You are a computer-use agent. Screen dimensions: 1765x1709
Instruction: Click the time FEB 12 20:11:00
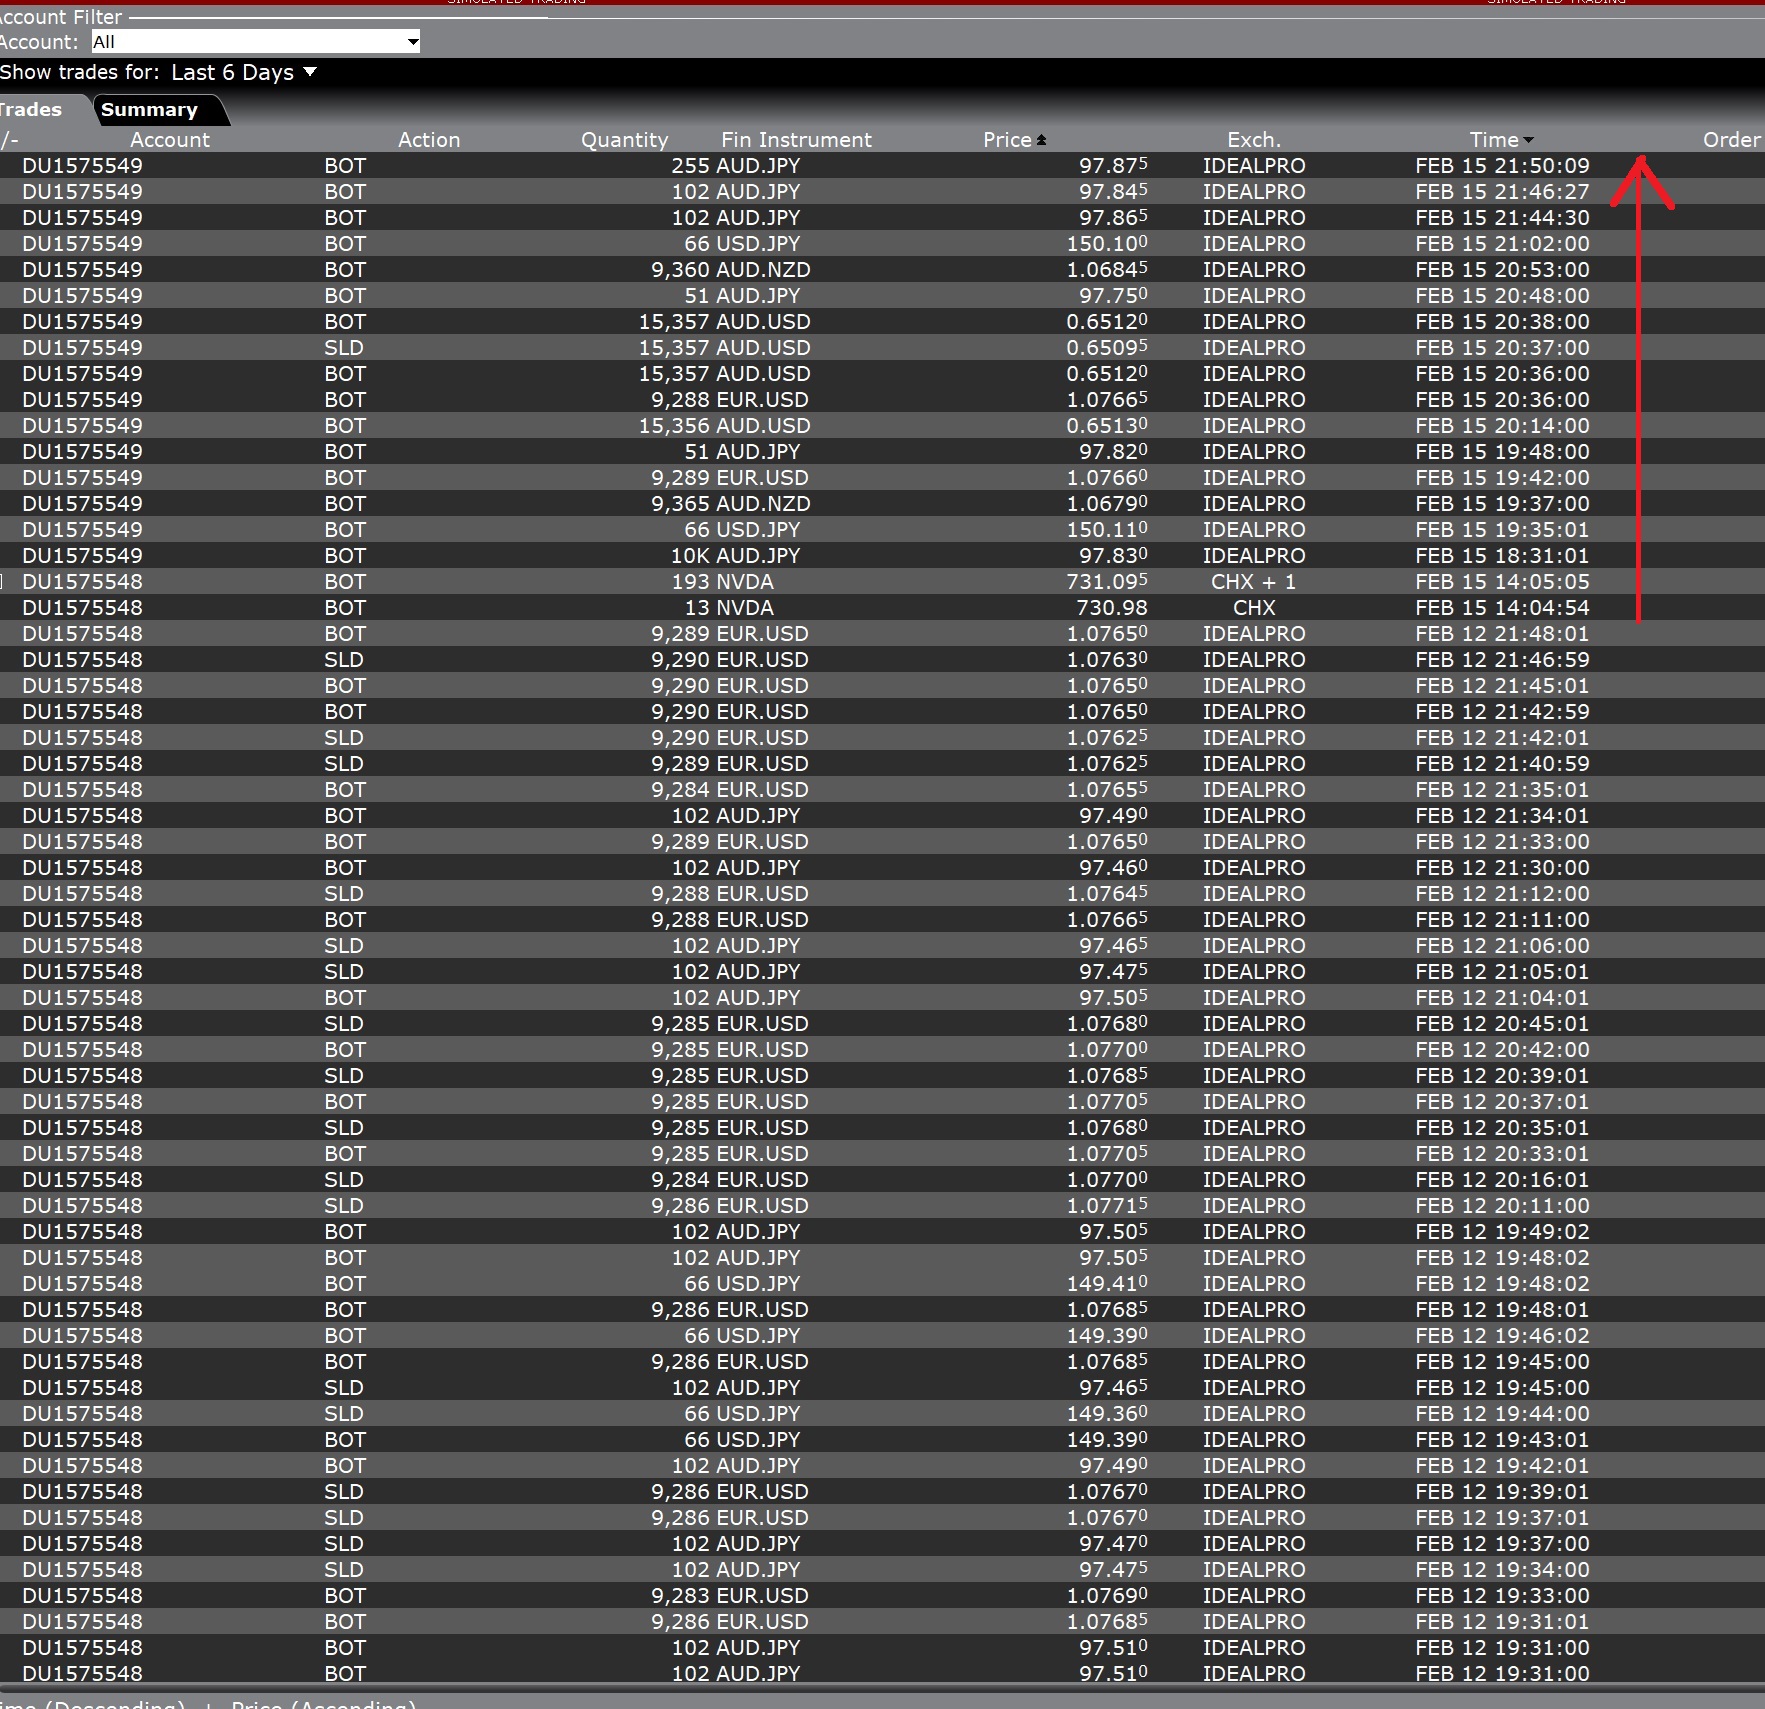point(1502,1206)
